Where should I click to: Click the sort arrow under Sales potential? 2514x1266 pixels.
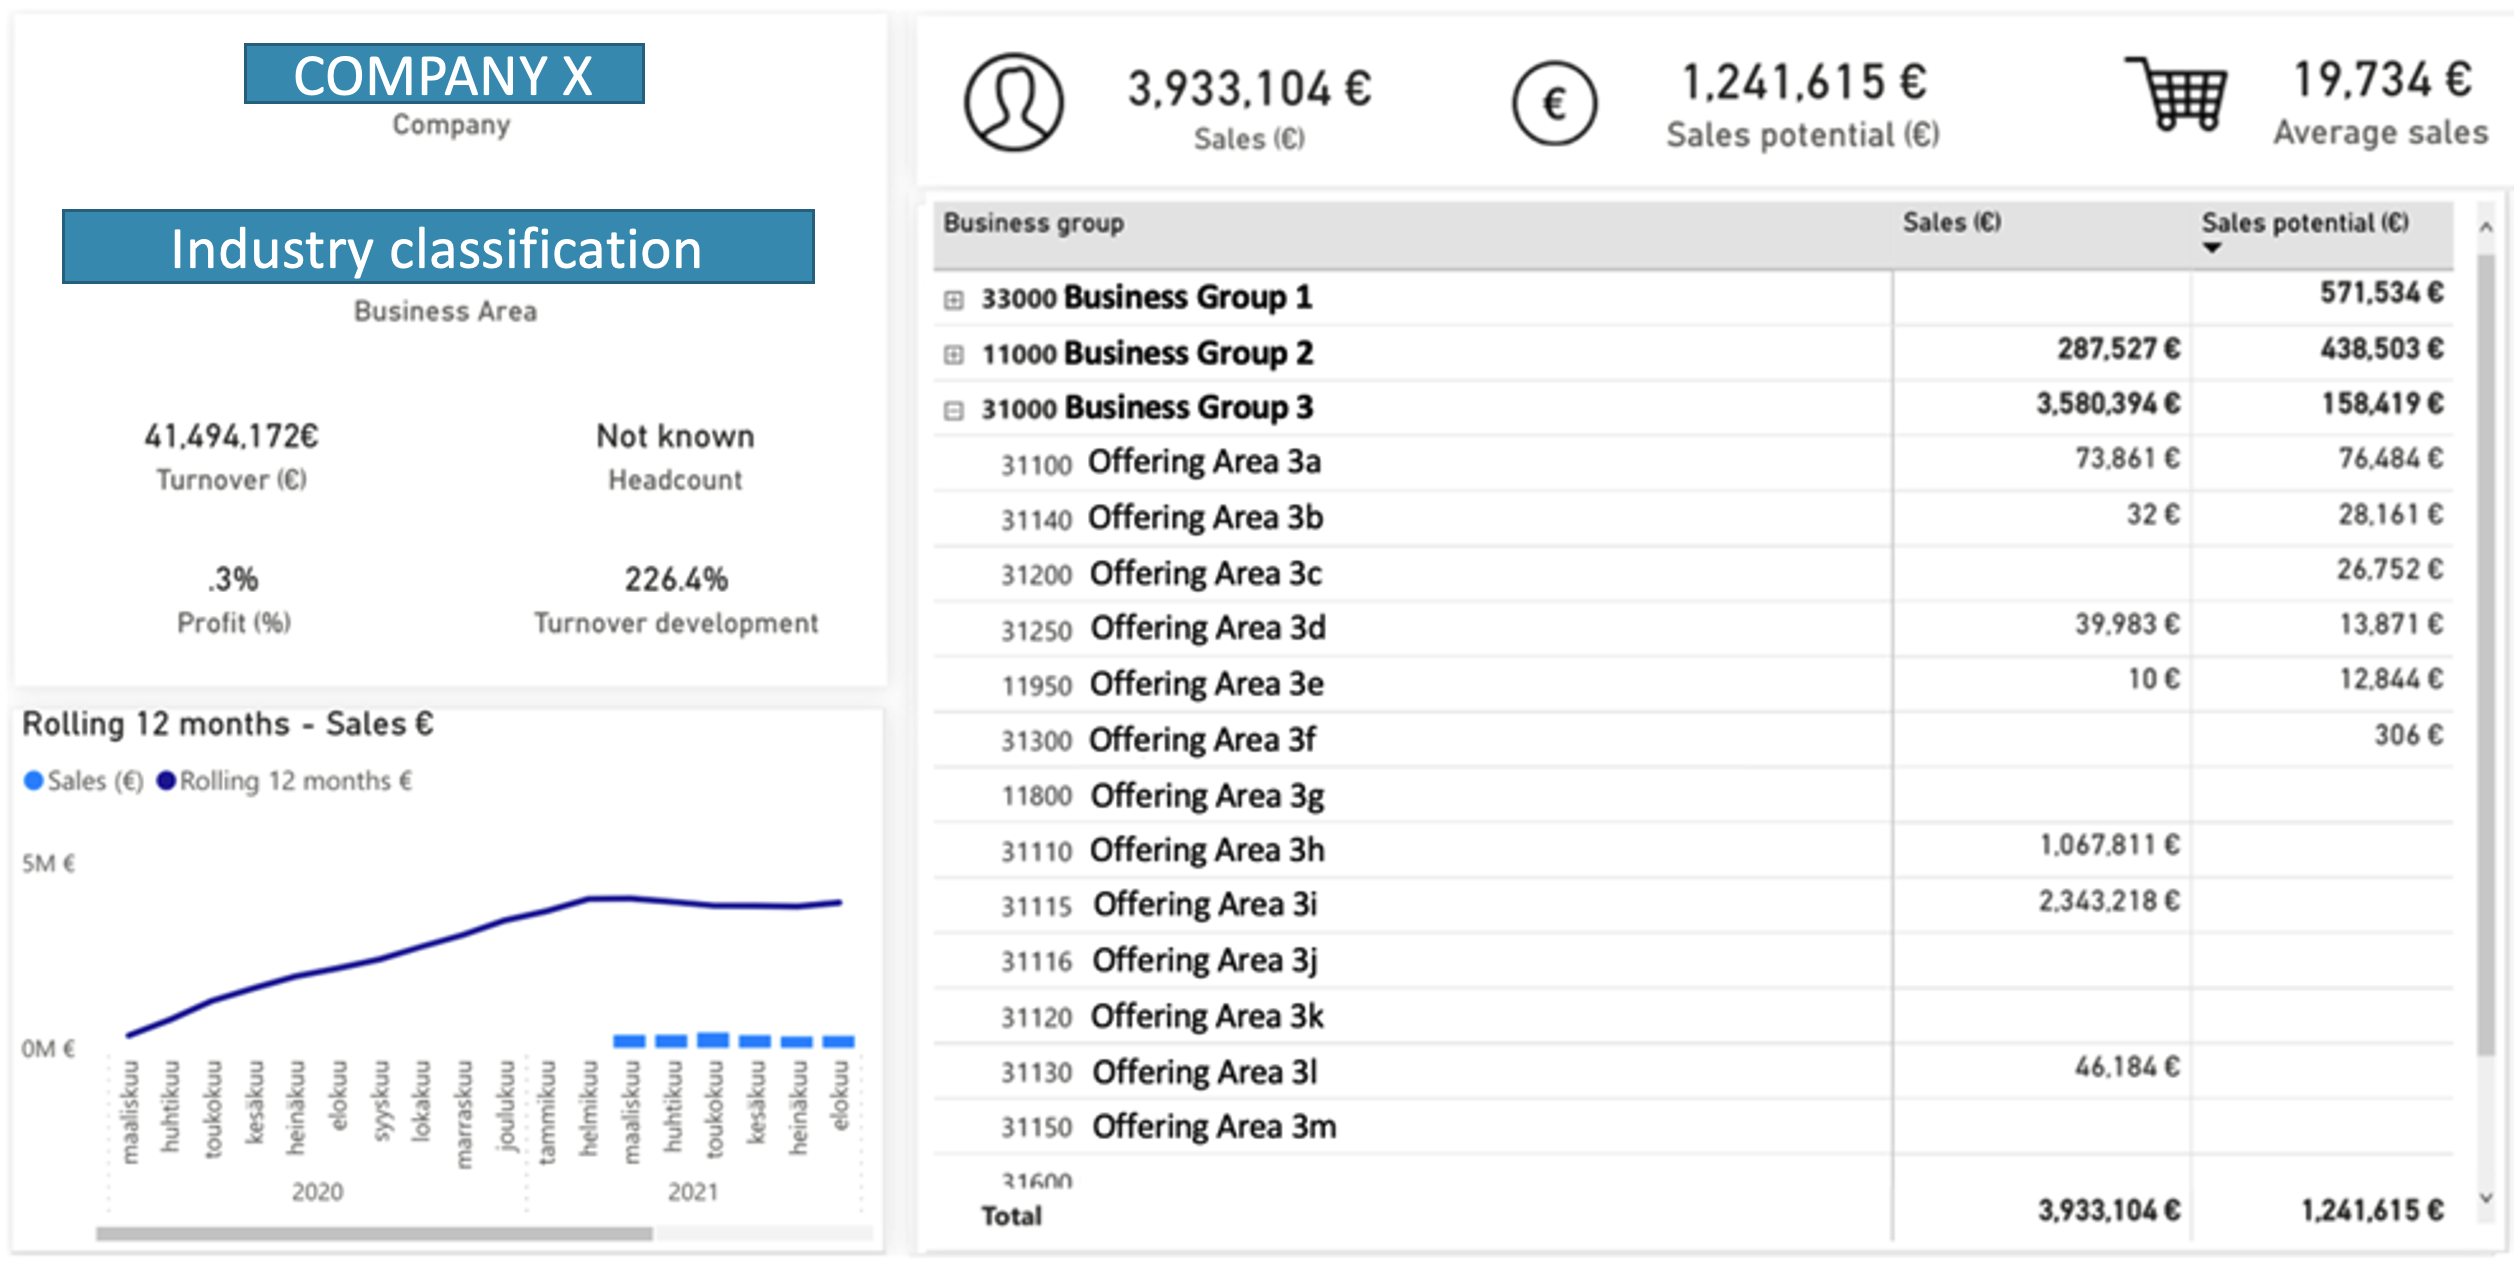pos(2211,247)
